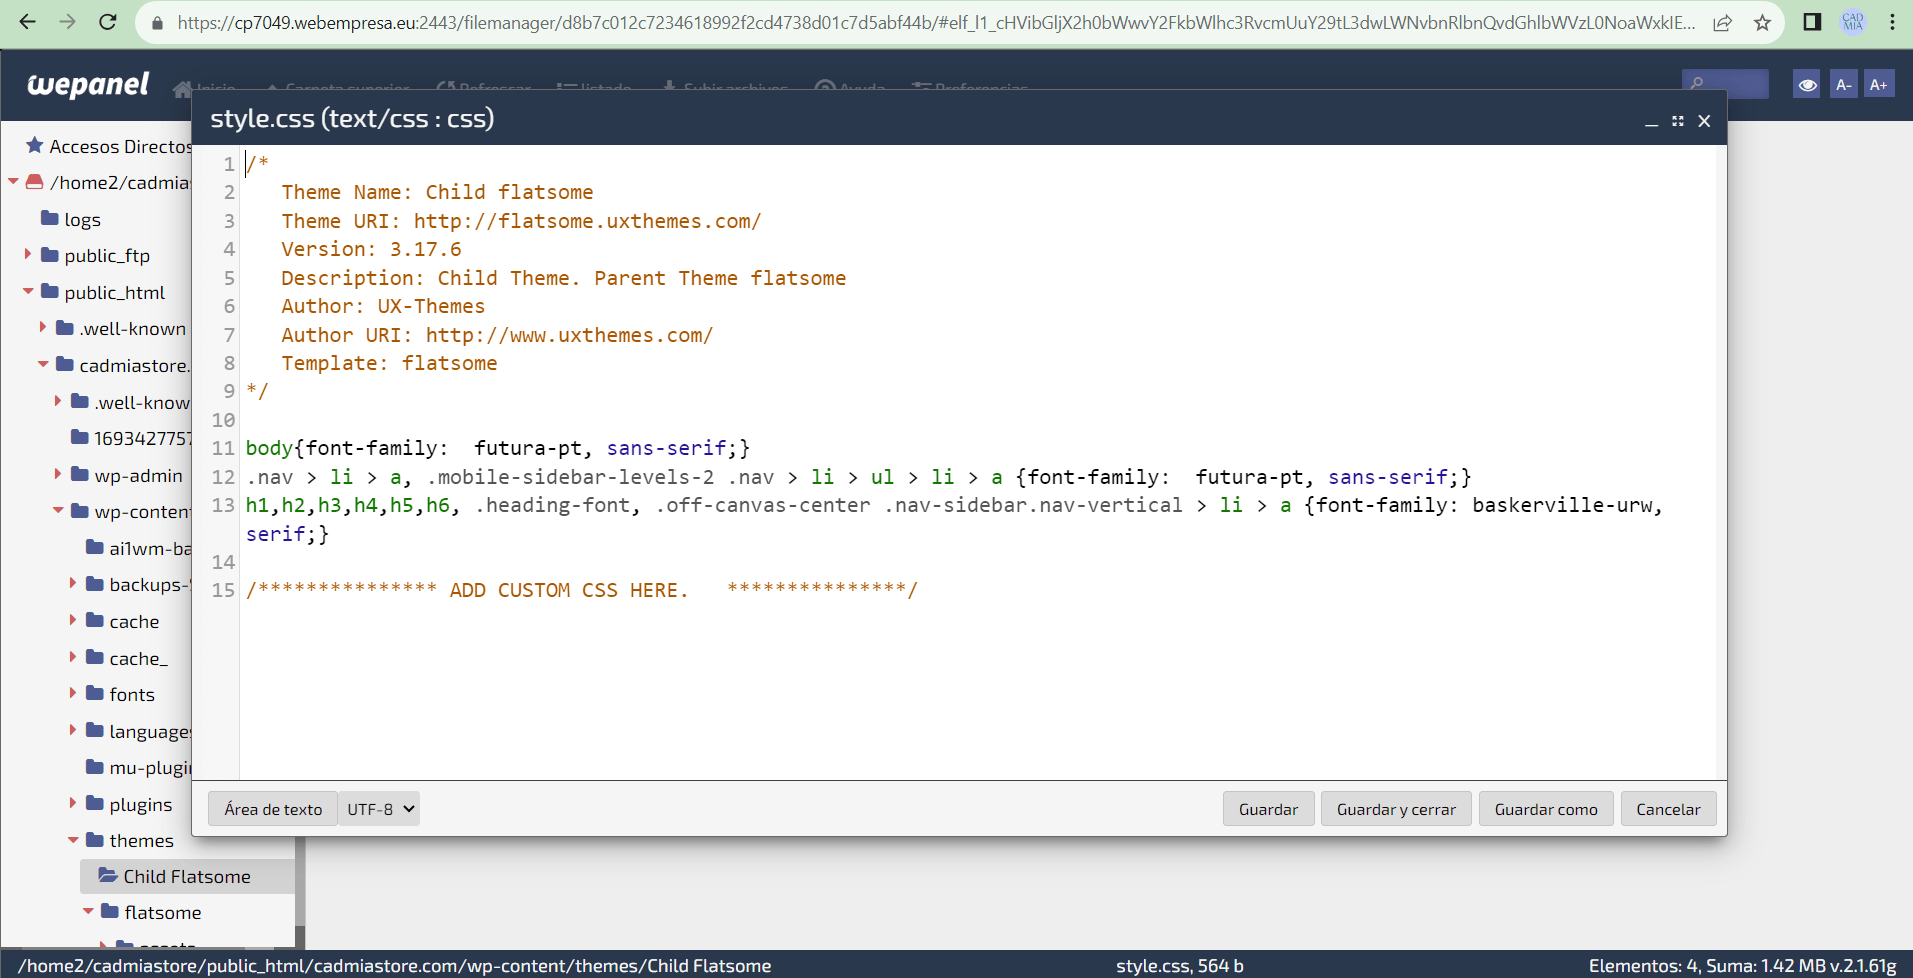Click the Theme URI line in the editor

pos(521,221)
